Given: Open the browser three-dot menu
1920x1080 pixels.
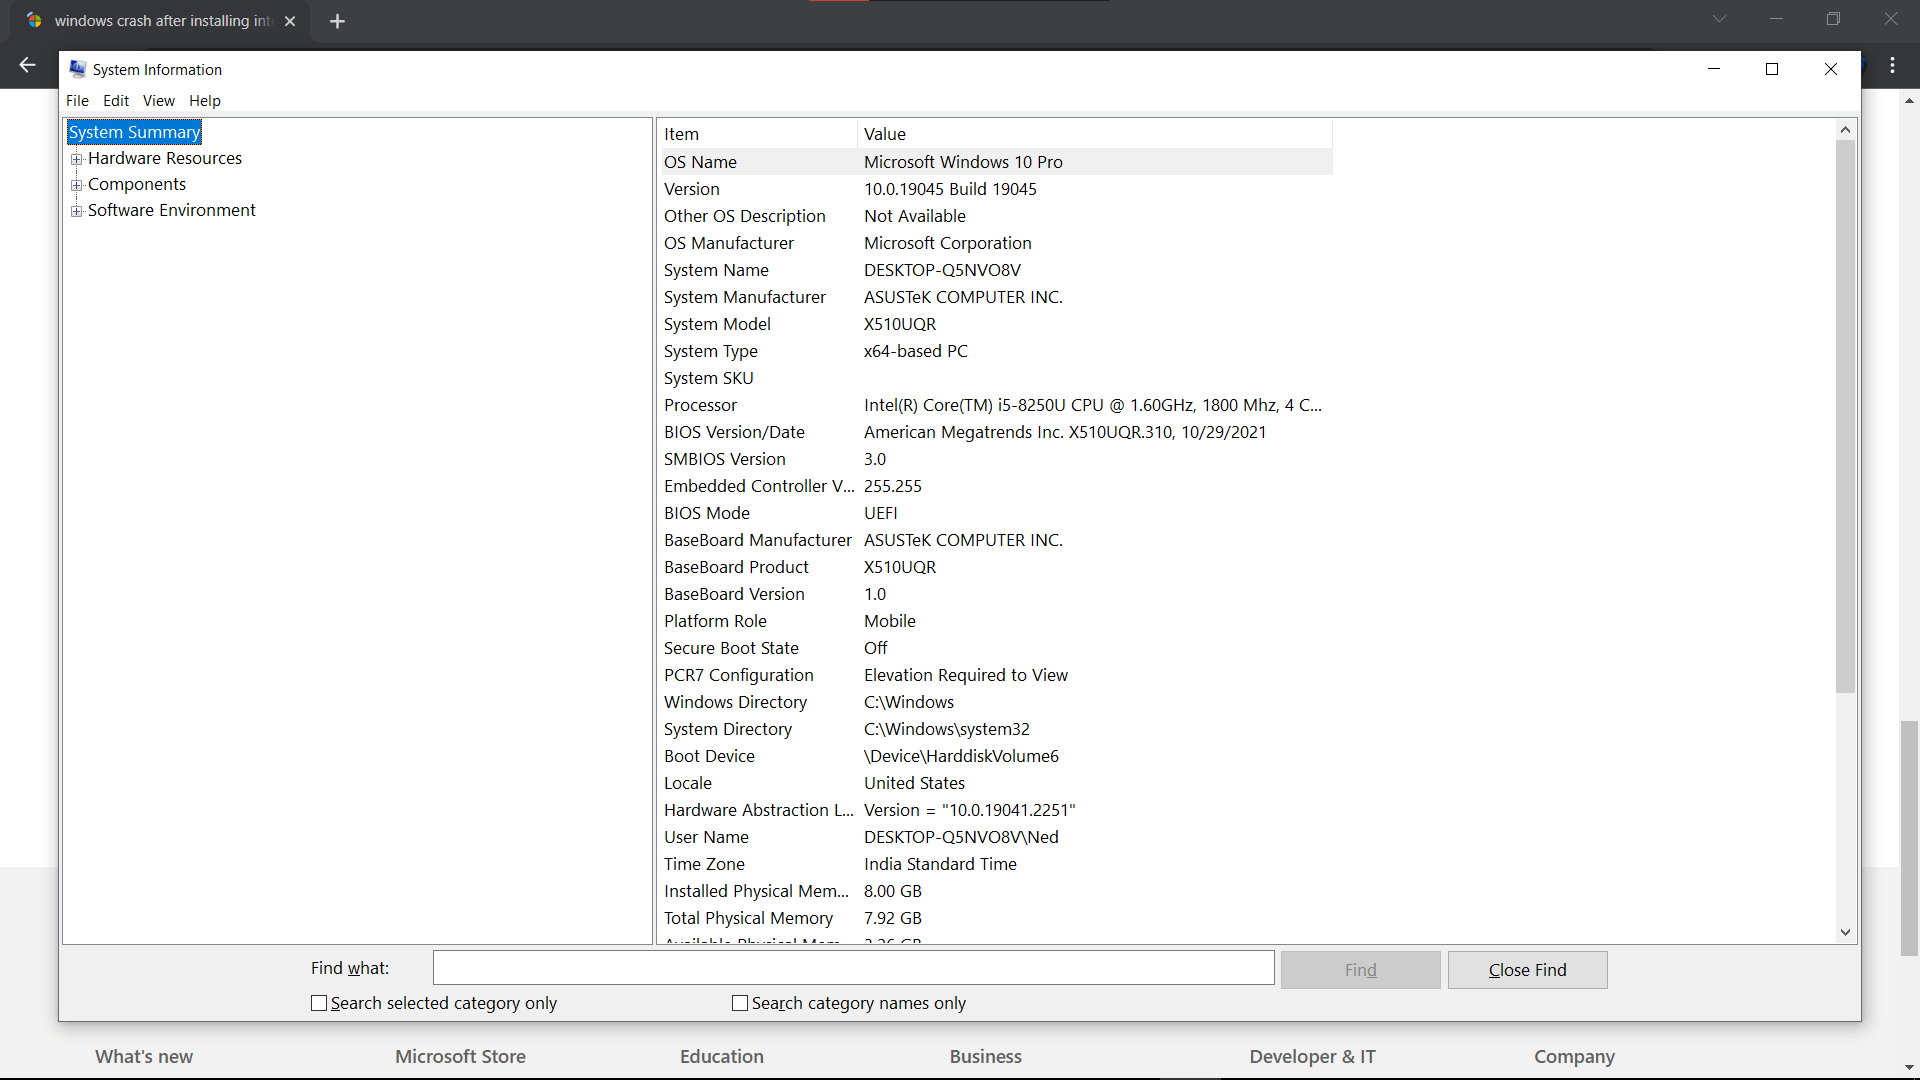Looking at the screenshot, I should coord(1892,65).
